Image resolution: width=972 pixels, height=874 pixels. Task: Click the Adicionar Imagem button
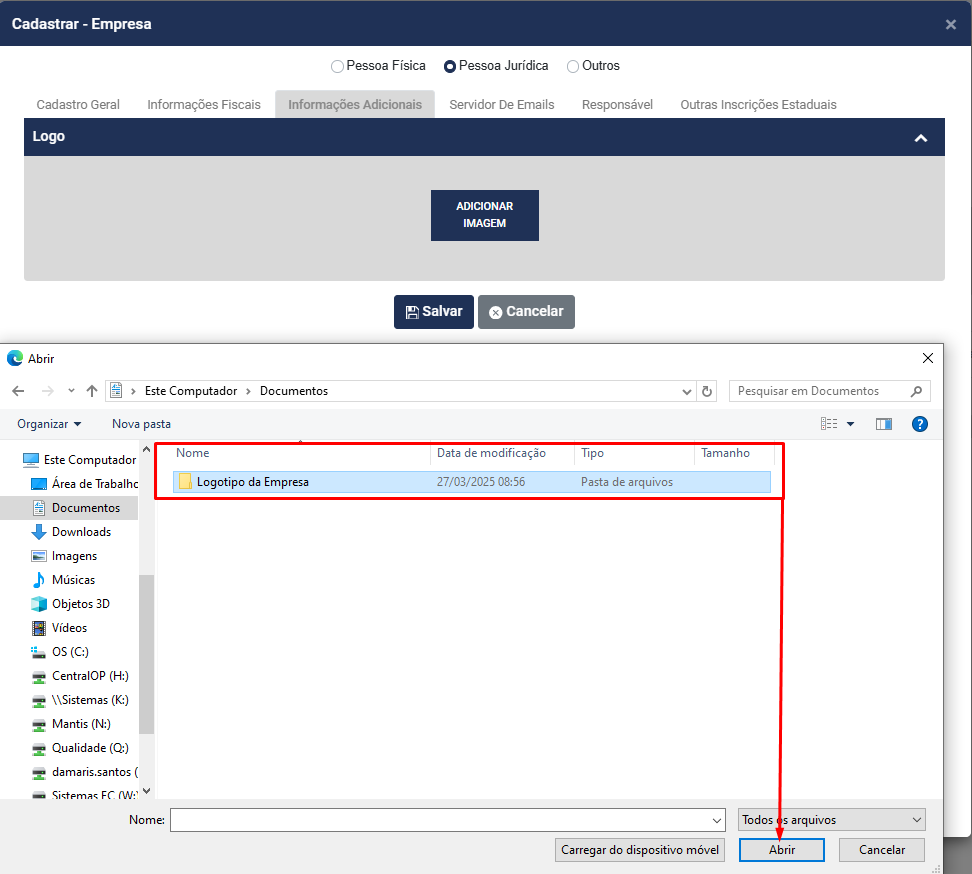click(485, 215)
